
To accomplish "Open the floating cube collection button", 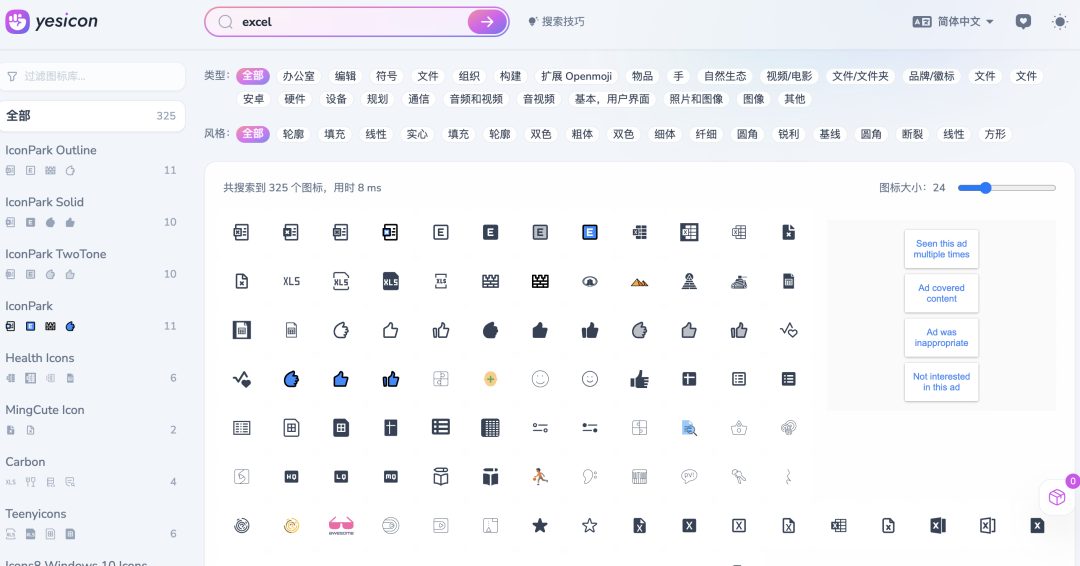I will tap(1057, 497).
